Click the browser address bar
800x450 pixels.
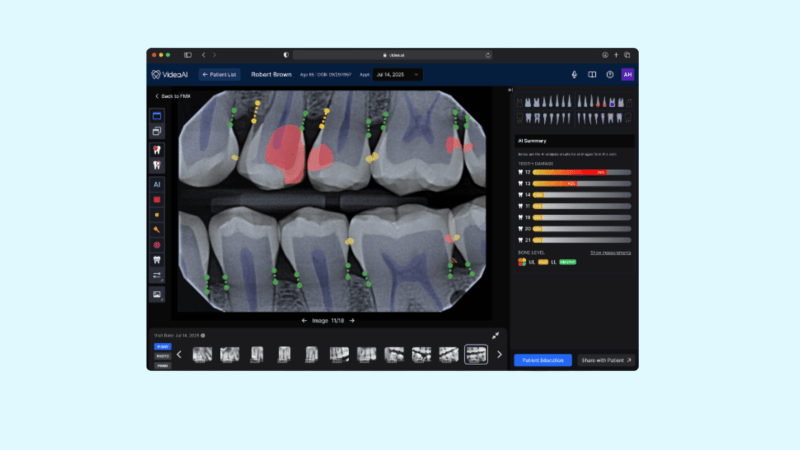coord(393,55)
